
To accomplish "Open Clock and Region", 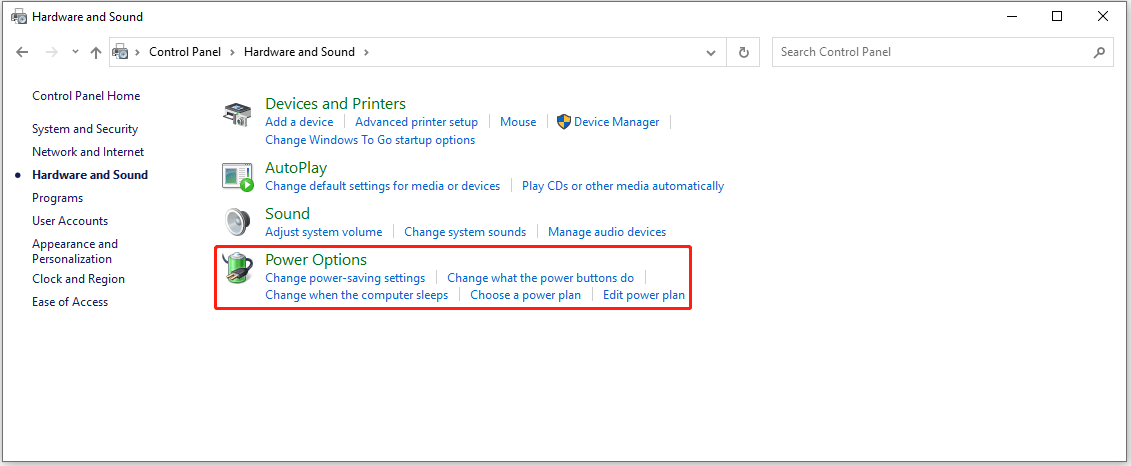I will pos(79,279).
